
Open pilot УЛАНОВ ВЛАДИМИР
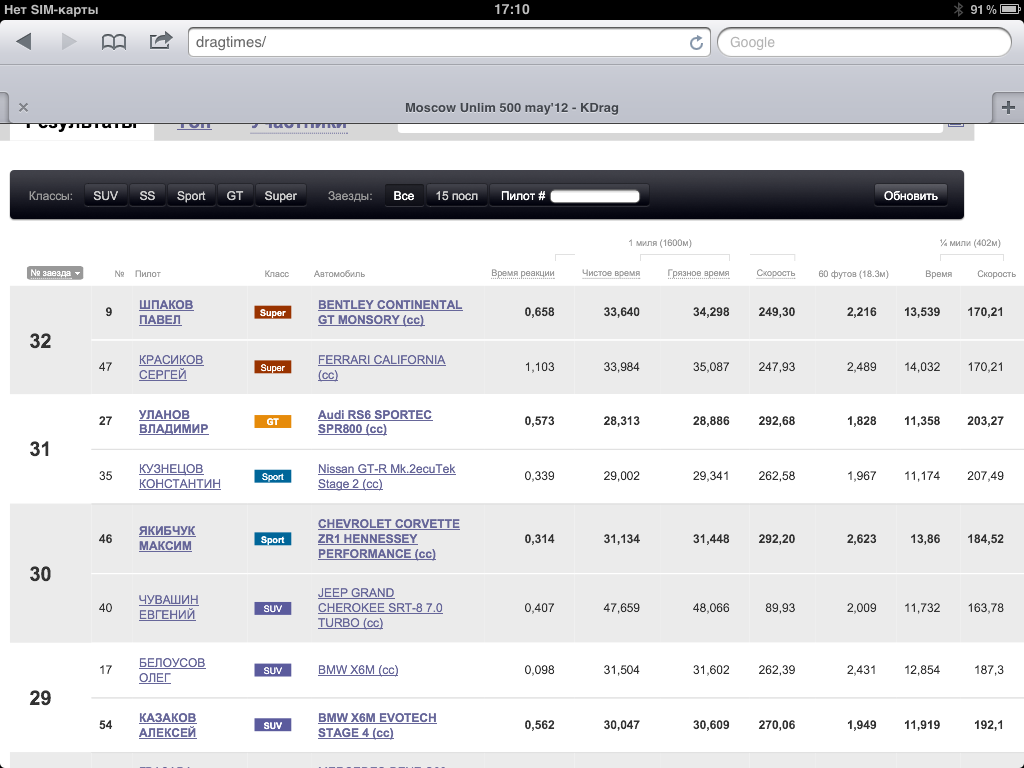(174, 421)
